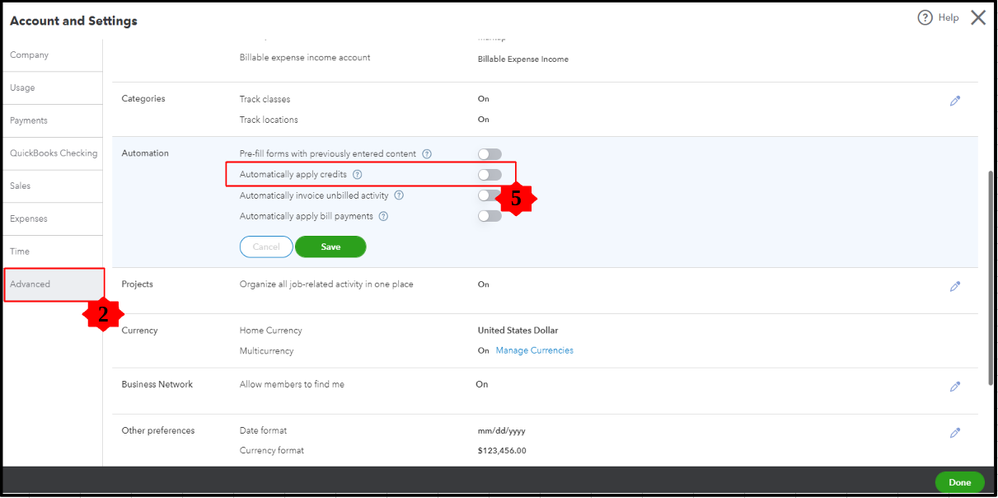Click Organize all job-related activity text

pos(326,284)
